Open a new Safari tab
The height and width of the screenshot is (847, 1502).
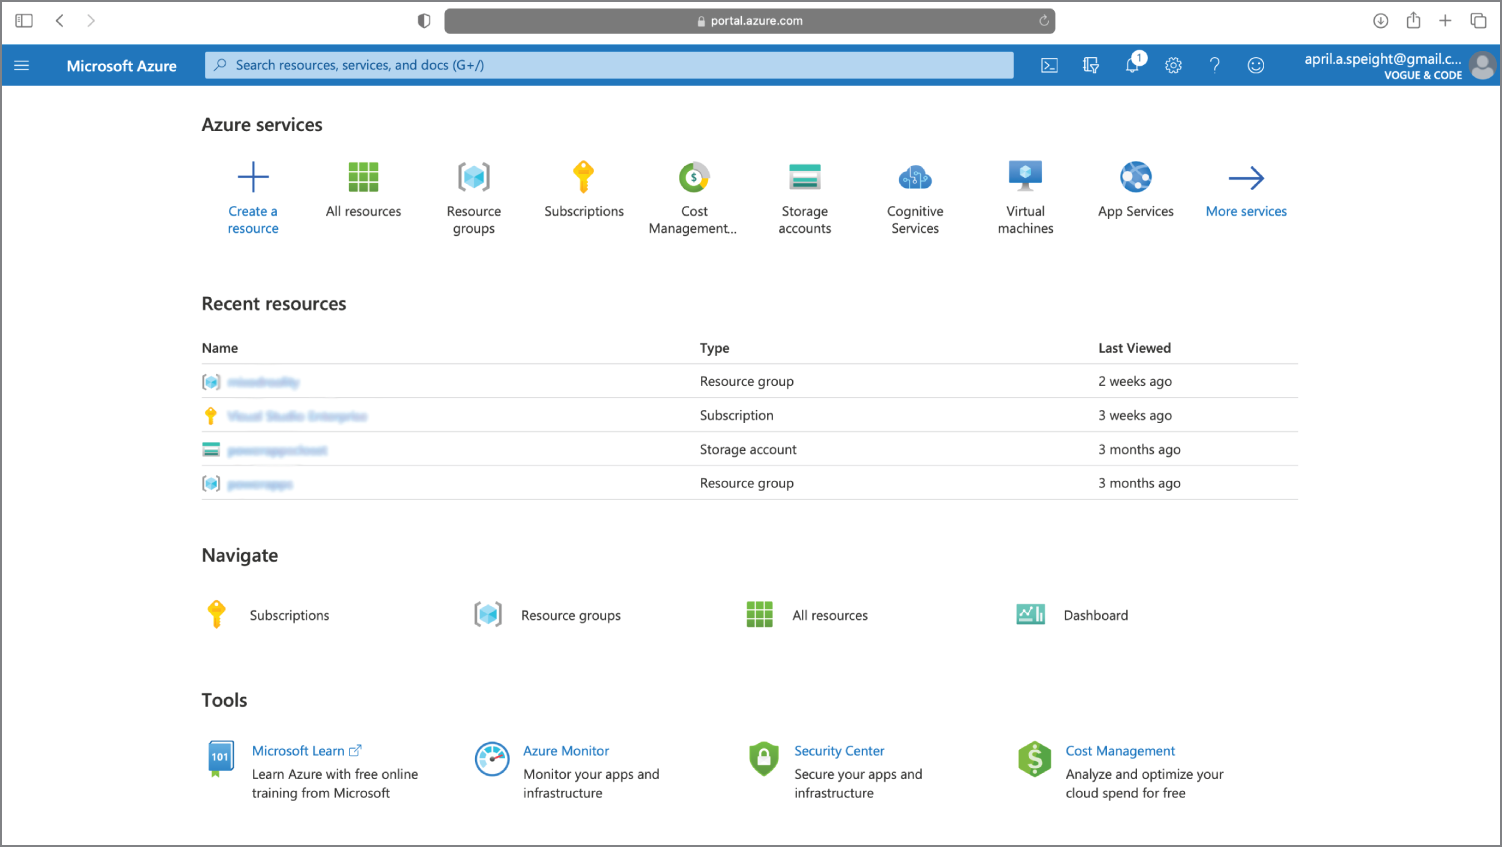[x=1445, y=21]
